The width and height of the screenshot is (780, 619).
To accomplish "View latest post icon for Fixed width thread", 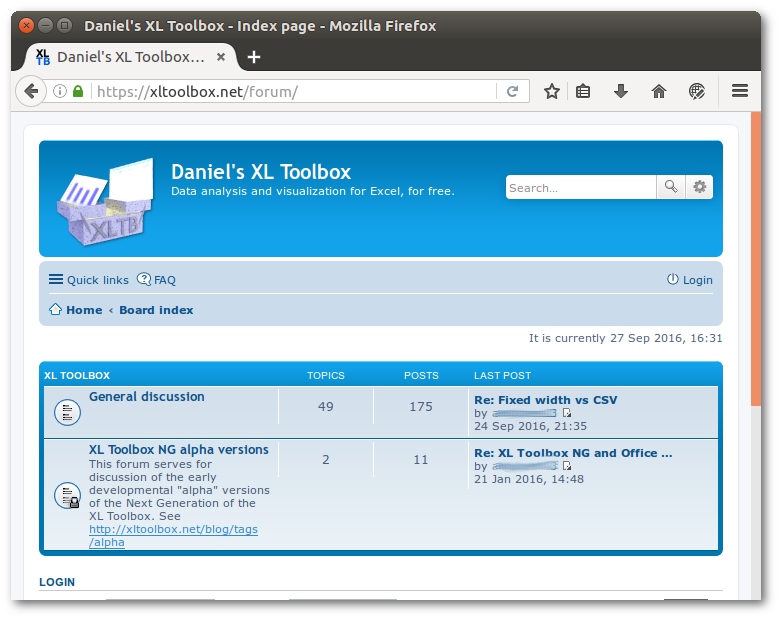I will pyautogui.click(x=567, y=413).
